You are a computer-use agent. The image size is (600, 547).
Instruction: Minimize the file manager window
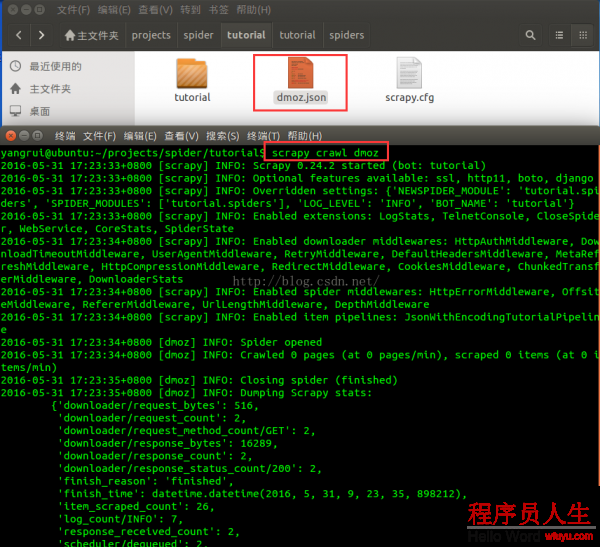click(26, 10)
